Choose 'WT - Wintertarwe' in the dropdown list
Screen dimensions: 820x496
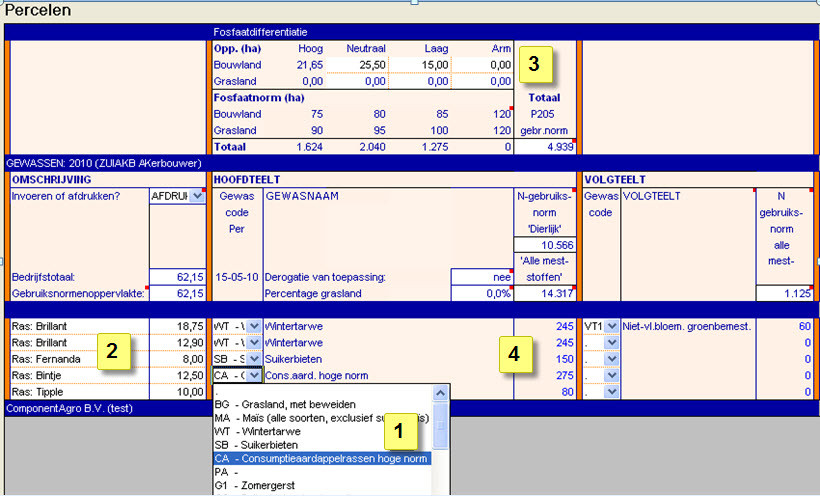(x=263, y=431)
